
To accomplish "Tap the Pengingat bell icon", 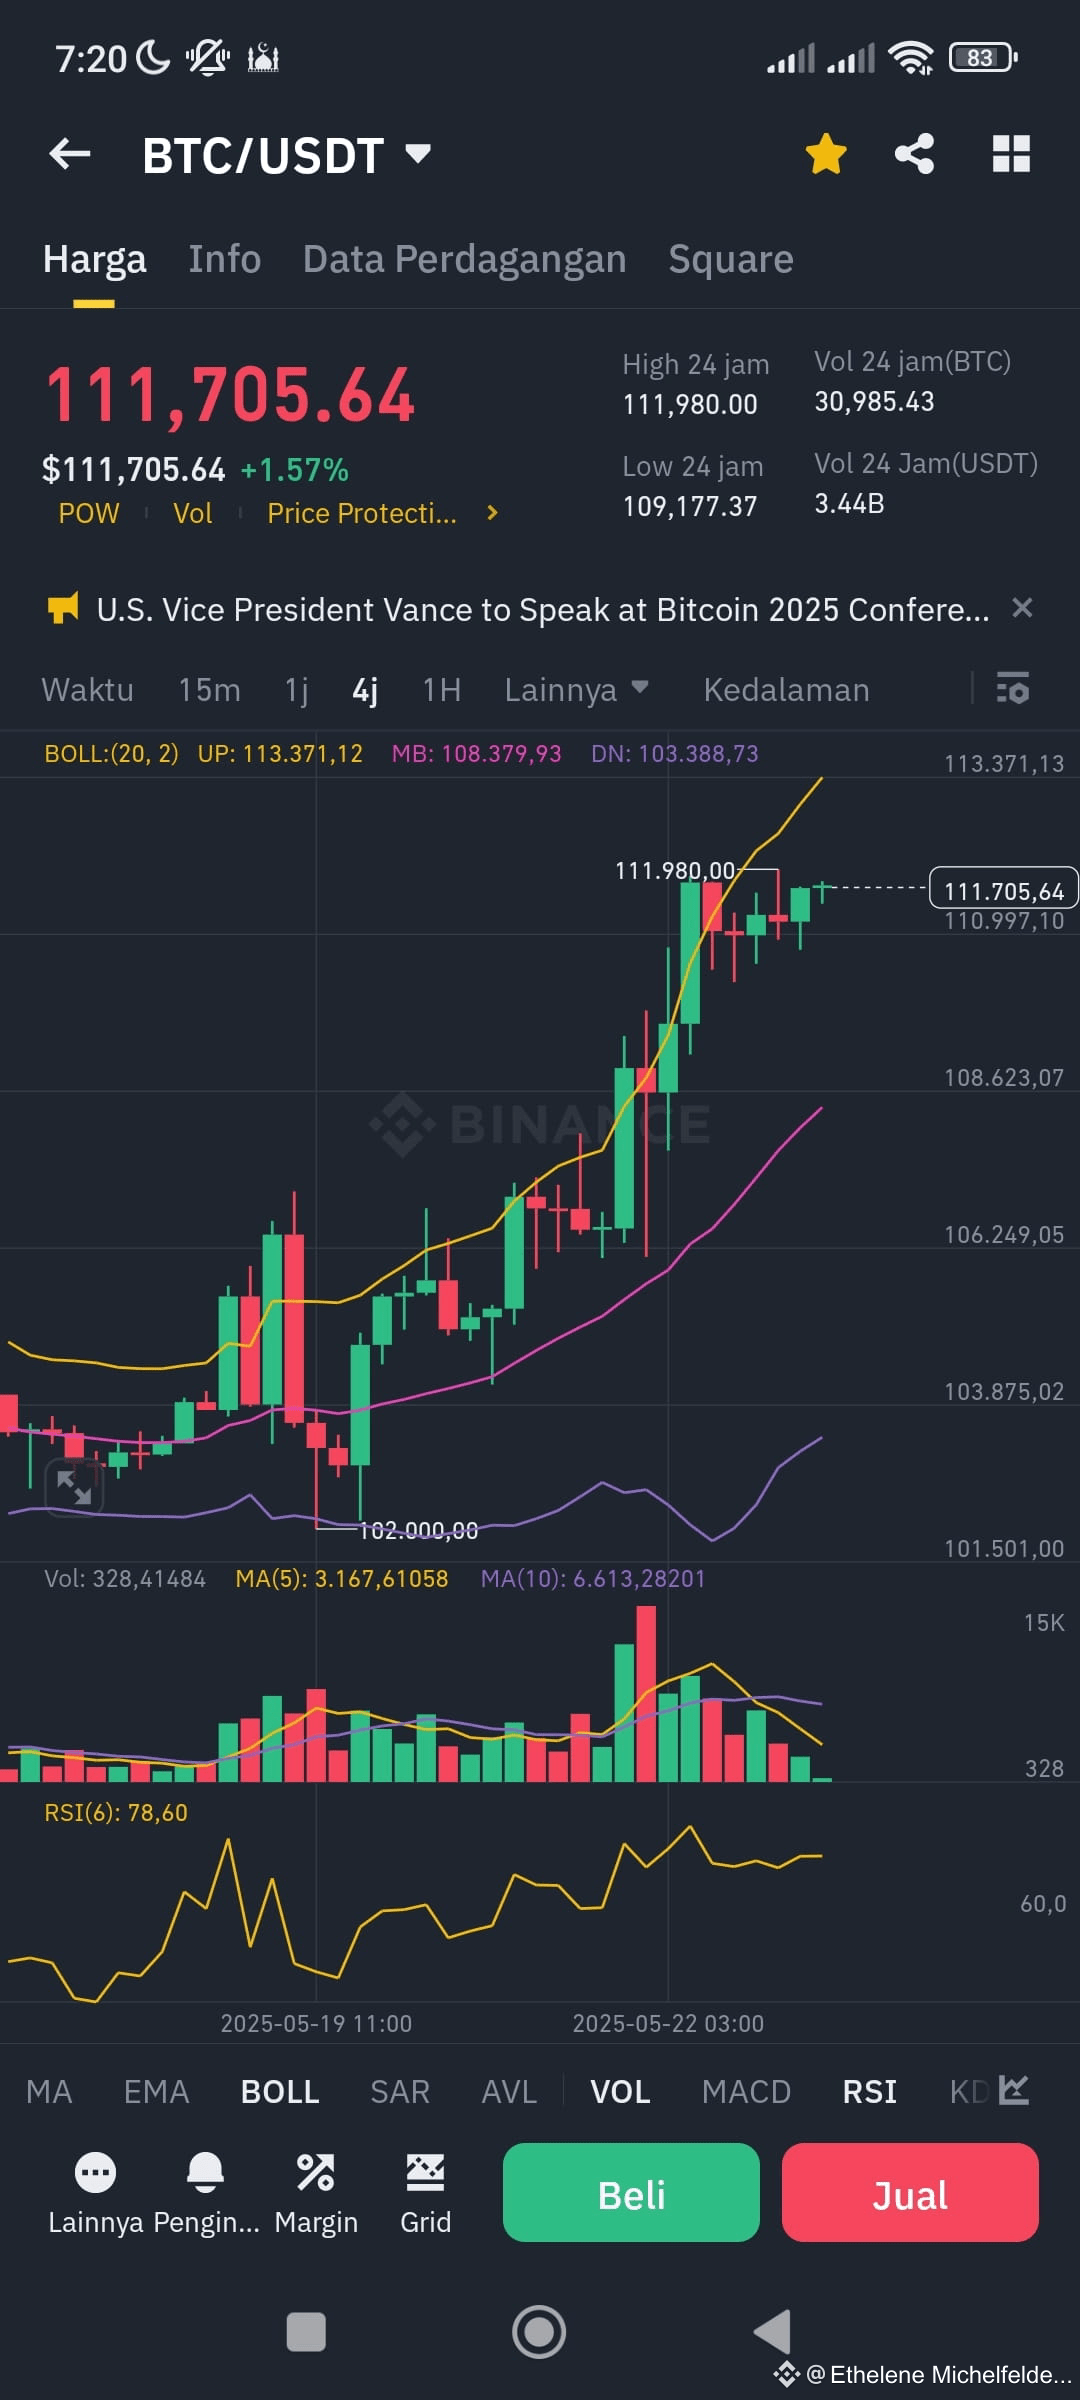I will (x=205, y=2172).
